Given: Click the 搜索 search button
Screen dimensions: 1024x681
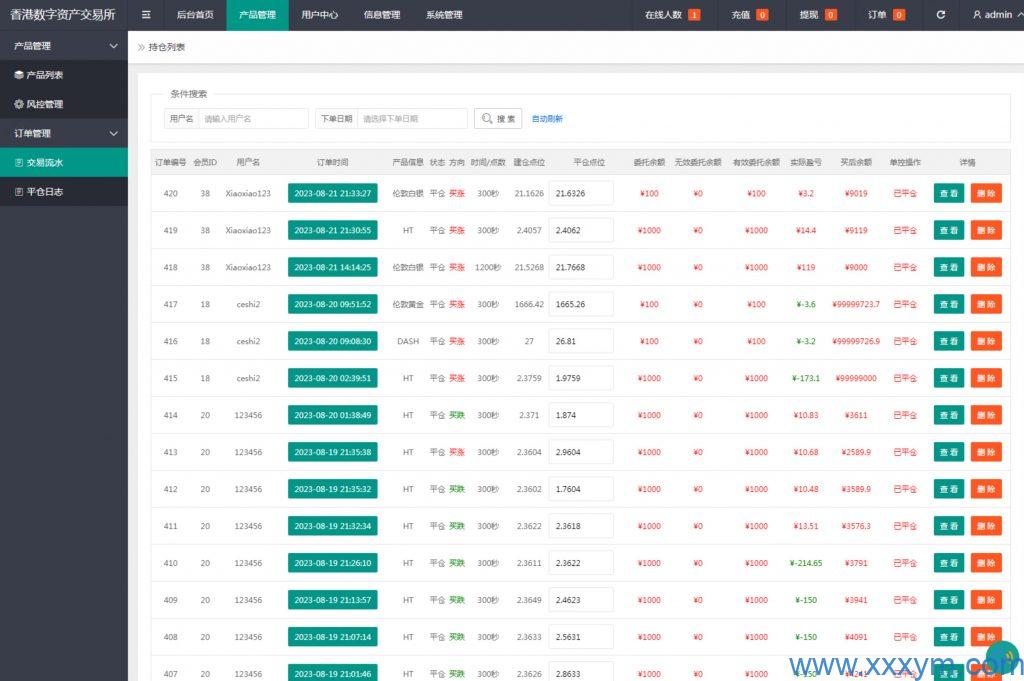Looking at the screenshot, I should point(498,118).
